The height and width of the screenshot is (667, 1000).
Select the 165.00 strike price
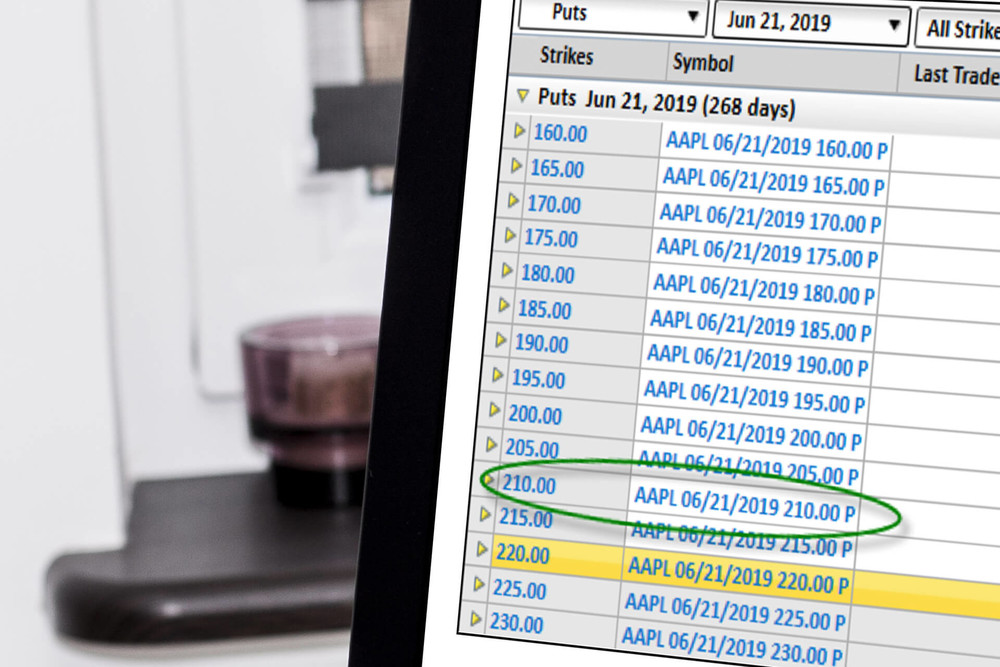[557, 169]
